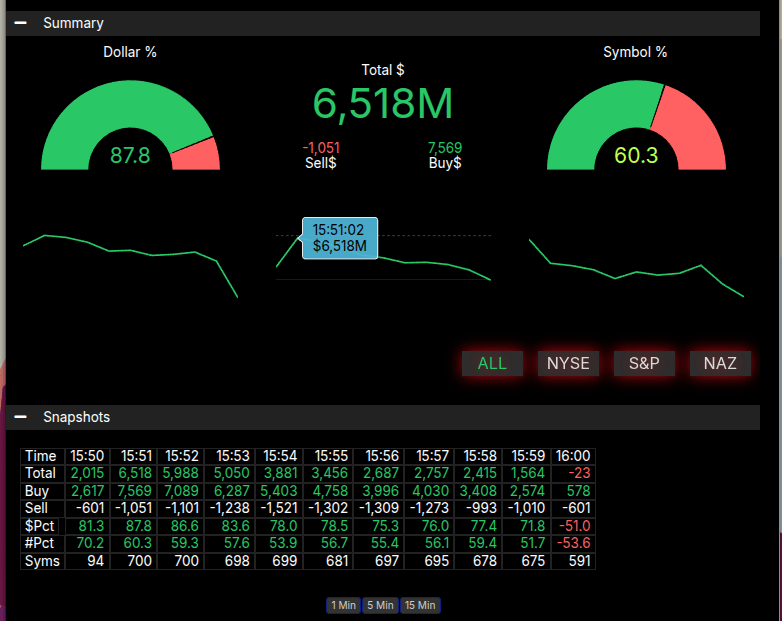Image resolution: width=782 pixels, height=621 pixels.
Task: Set snapshot interval to 1 Min
Action: point(343,605)
